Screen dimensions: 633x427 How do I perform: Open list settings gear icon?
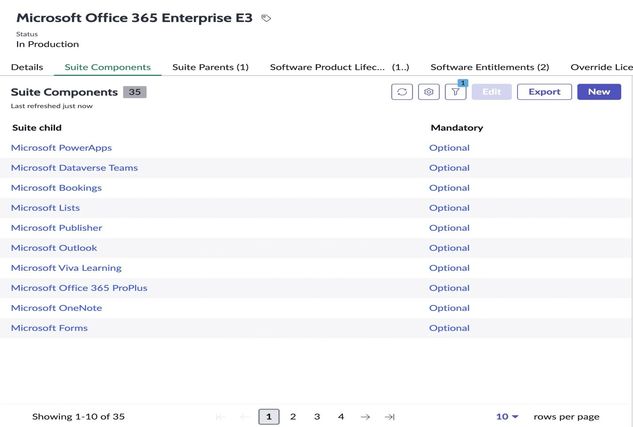[x=428, y=92]
